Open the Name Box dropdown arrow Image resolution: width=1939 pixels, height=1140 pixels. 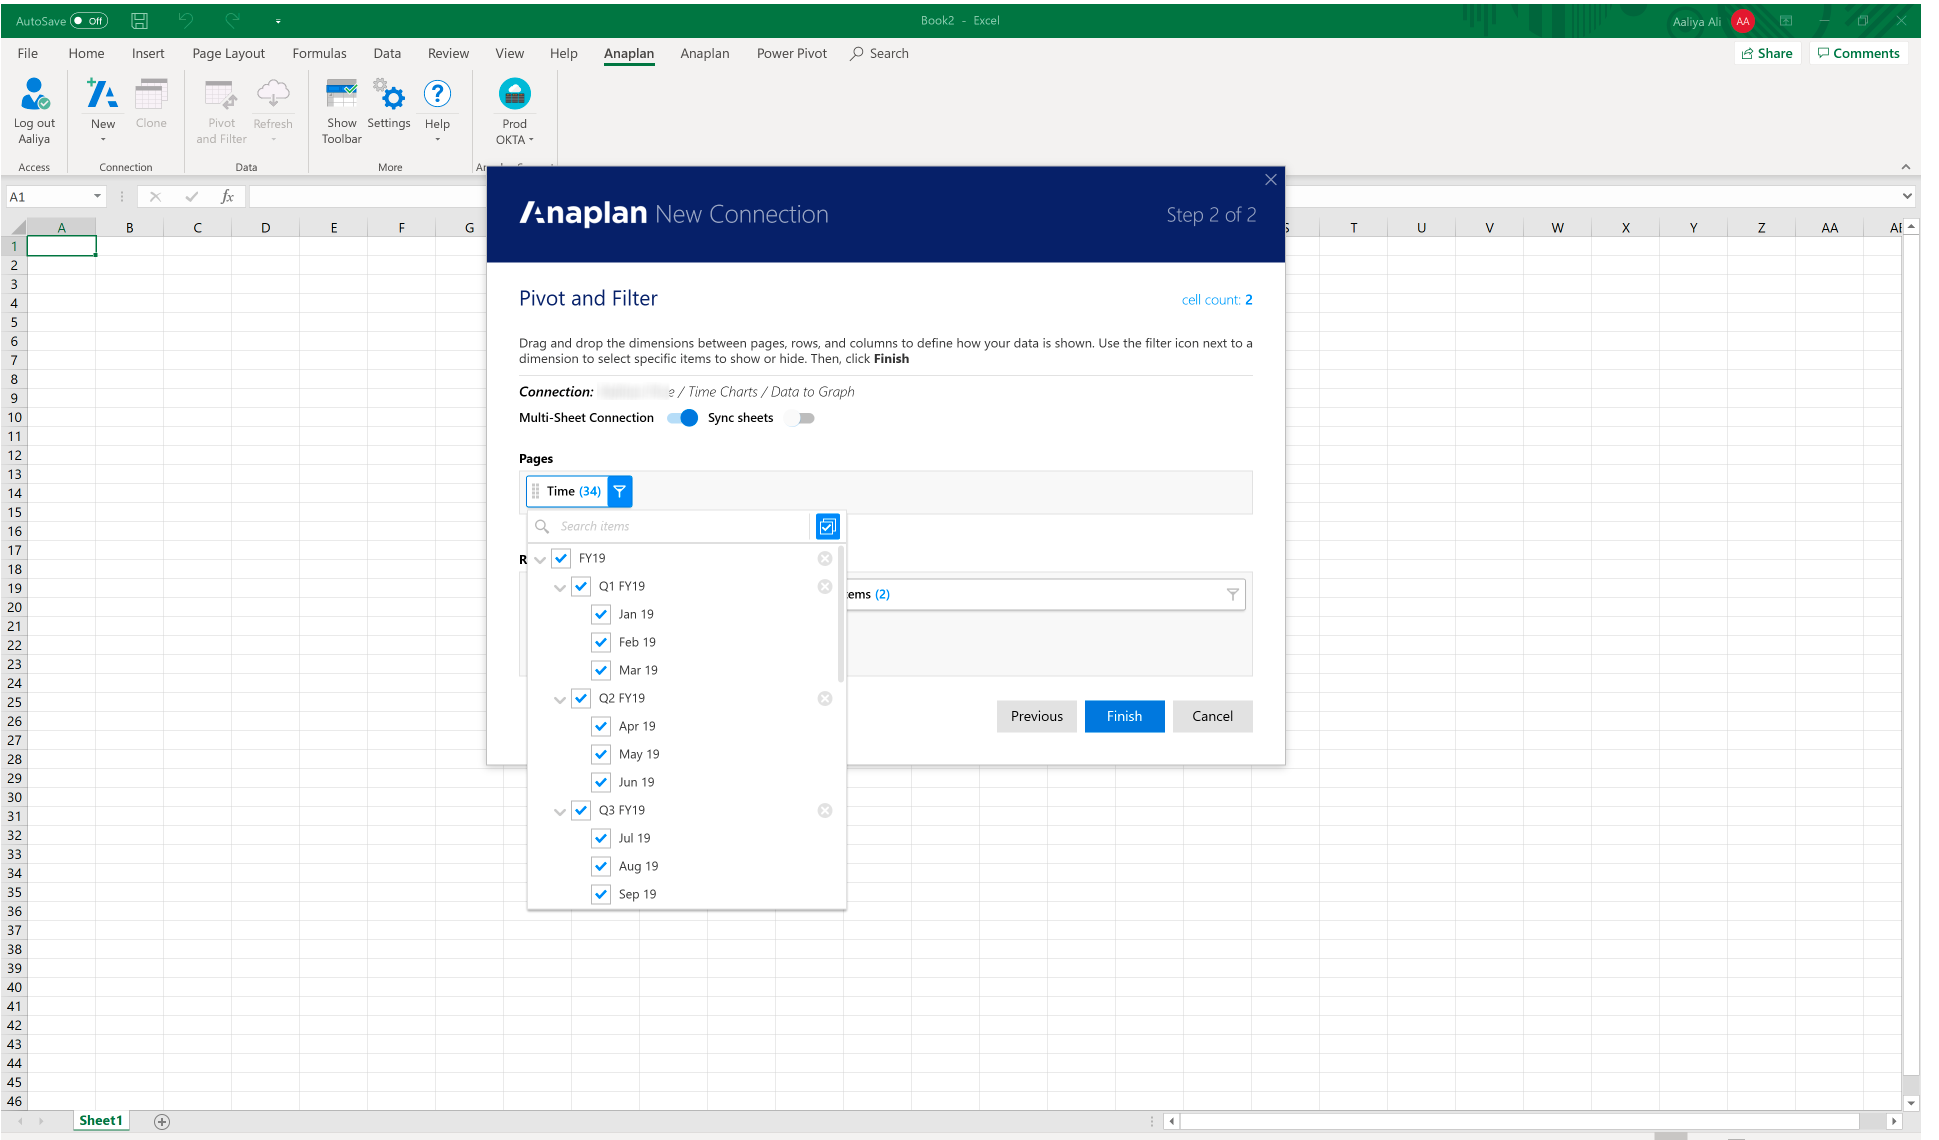click(x=97, y=197)
